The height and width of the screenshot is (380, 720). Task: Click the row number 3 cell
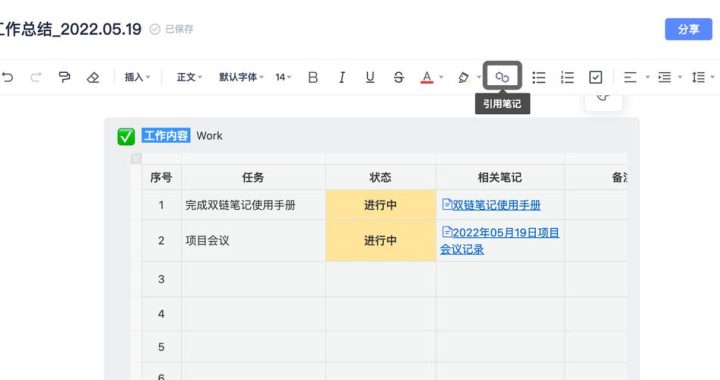161,279
